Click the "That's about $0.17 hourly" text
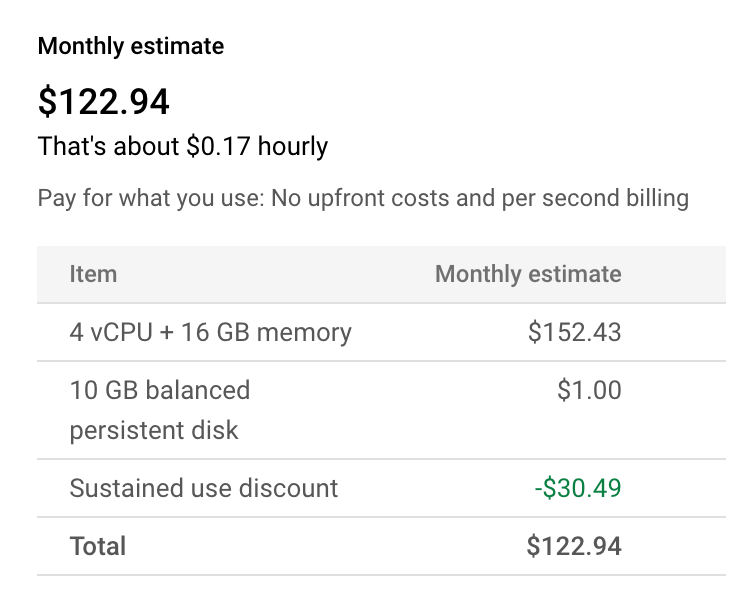This screenshot has height=594, width=750. tap(183, 147)
